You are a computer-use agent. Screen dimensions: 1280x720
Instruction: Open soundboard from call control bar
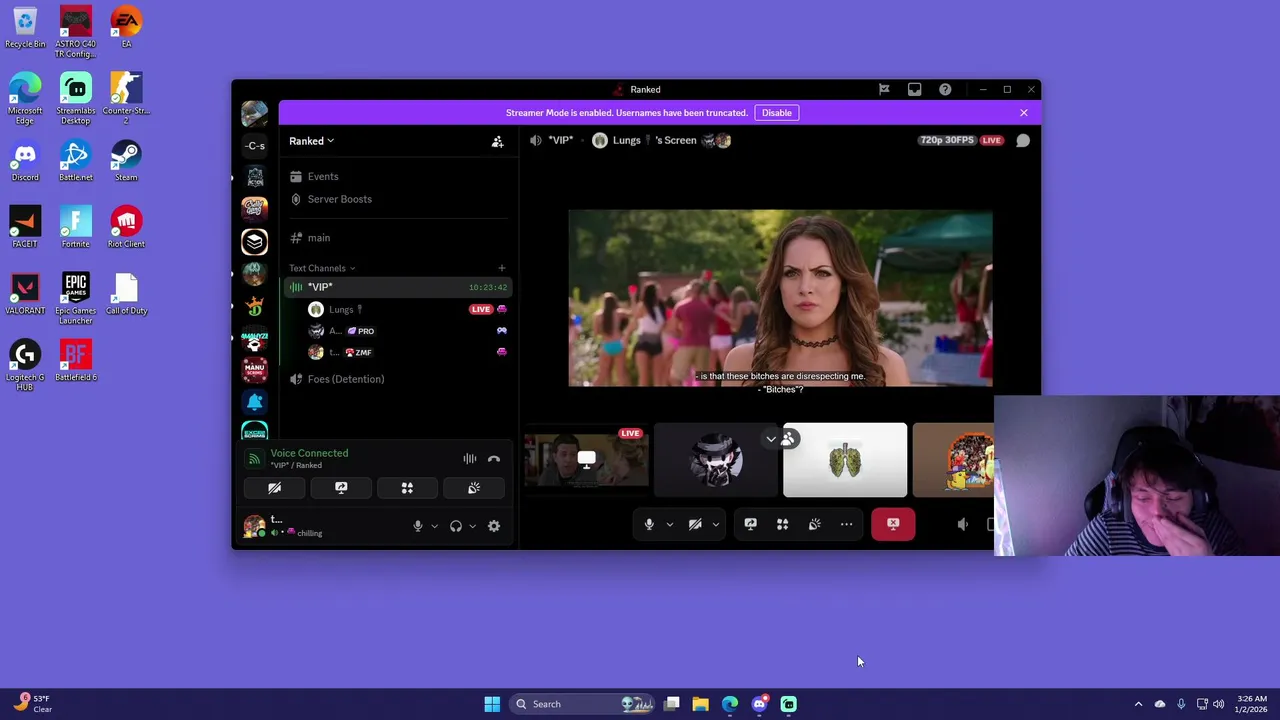(815, 524)
